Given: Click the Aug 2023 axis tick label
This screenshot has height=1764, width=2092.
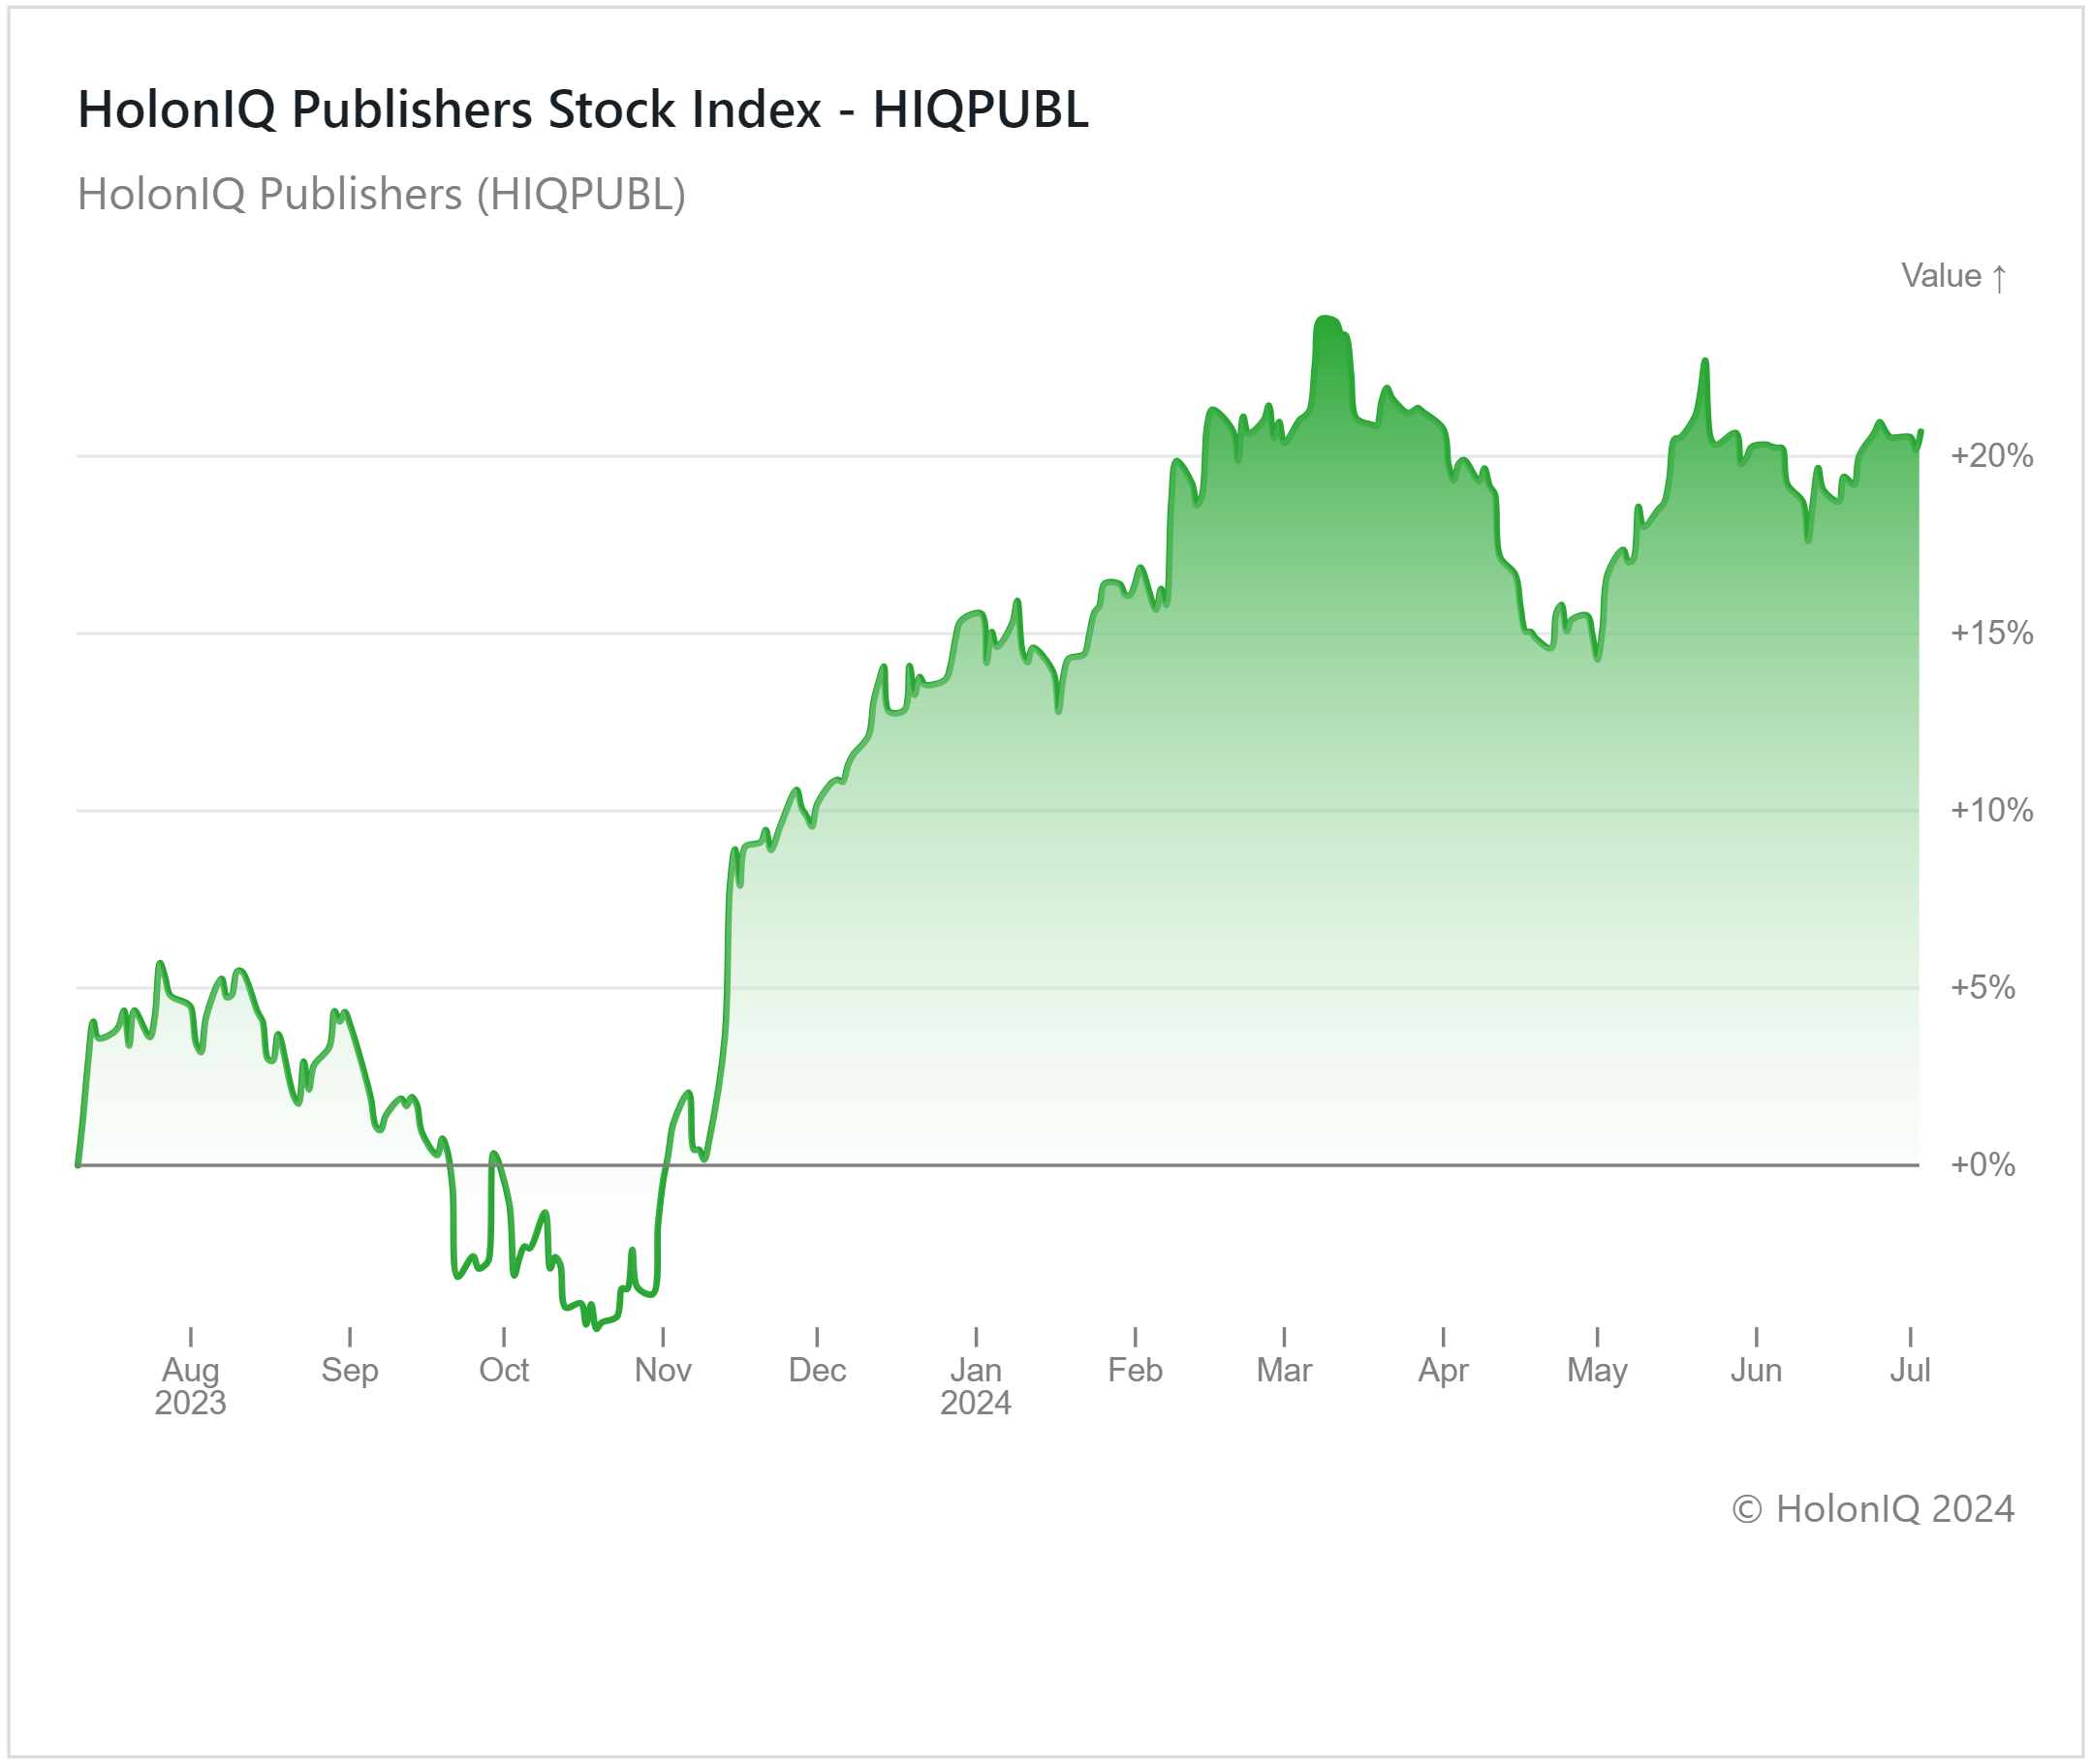Looking at the screenshot, I should click(x=190, y=1385).
